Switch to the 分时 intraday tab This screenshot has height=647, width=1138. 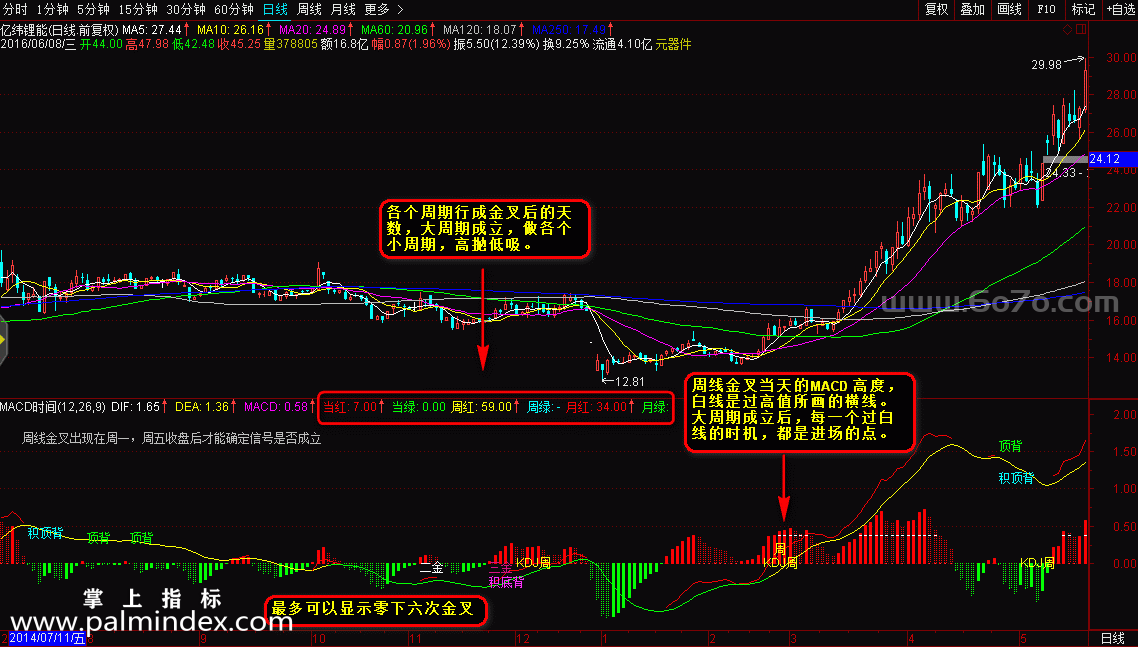point(15,9)
